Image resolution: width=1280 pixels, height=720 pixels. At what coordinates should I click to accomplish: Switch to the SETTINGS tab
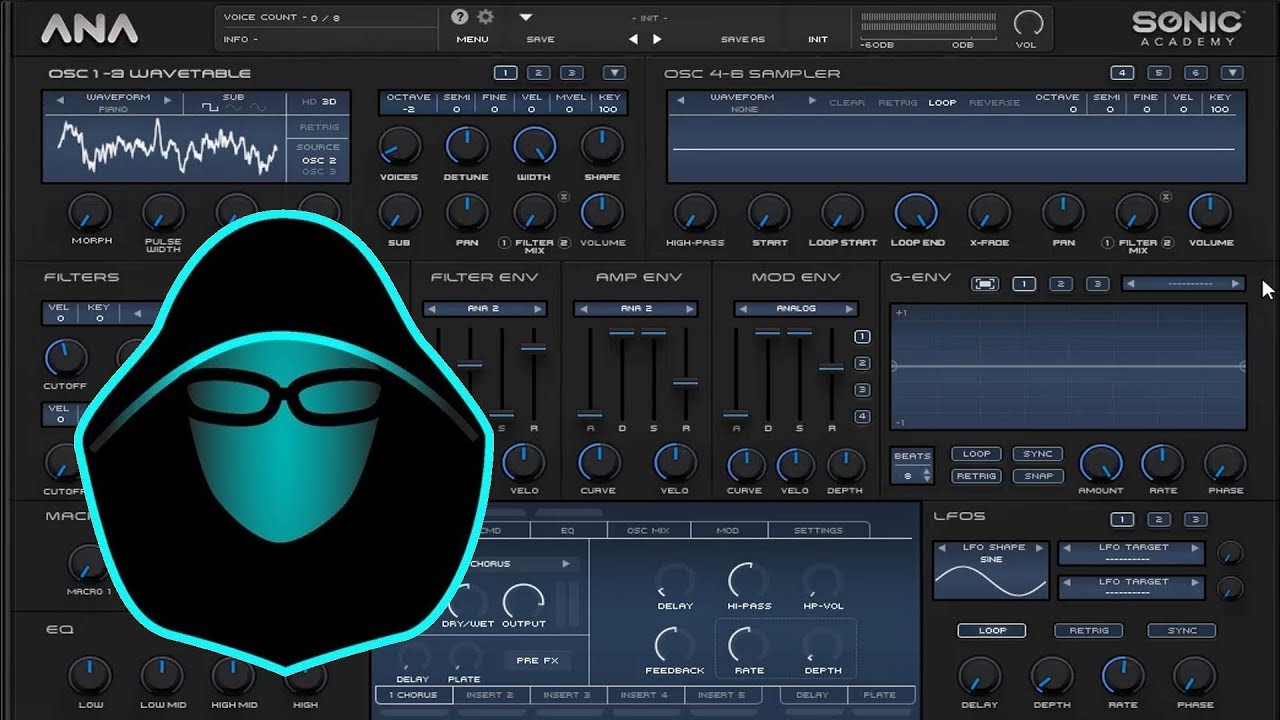(x=818, y=530)
